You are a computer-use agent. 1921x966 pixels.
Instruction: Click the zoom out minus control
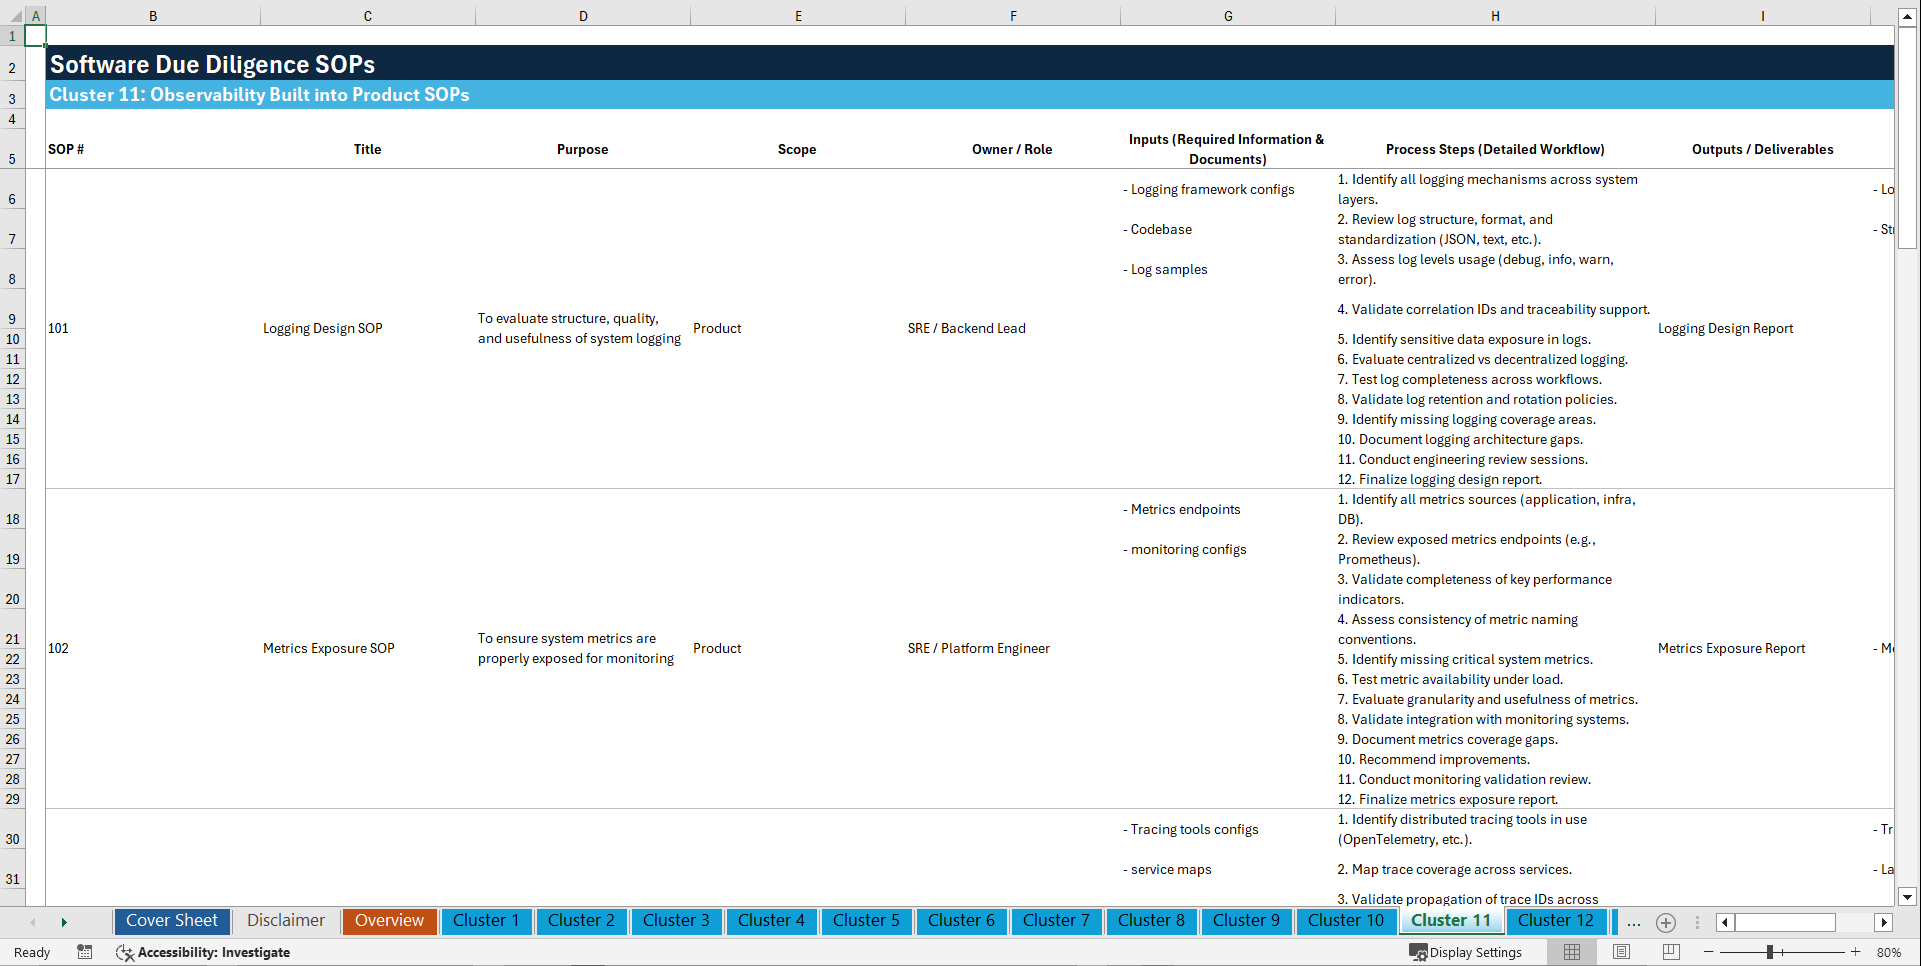pos(1710,952)
